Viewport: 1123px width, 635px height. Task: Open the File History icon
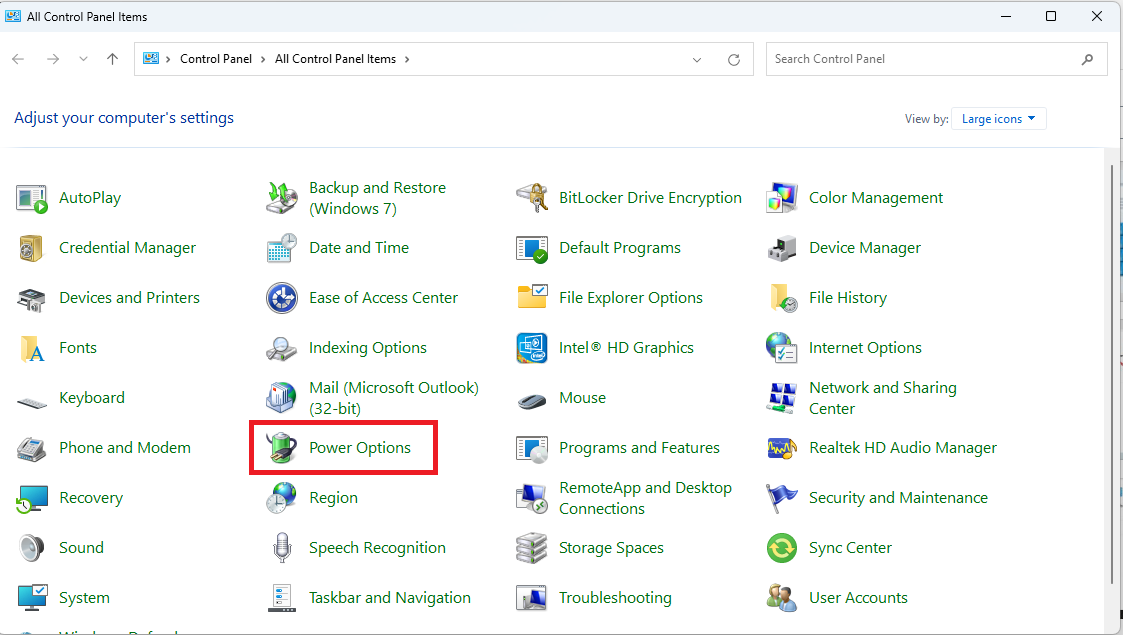coord(784,299)
